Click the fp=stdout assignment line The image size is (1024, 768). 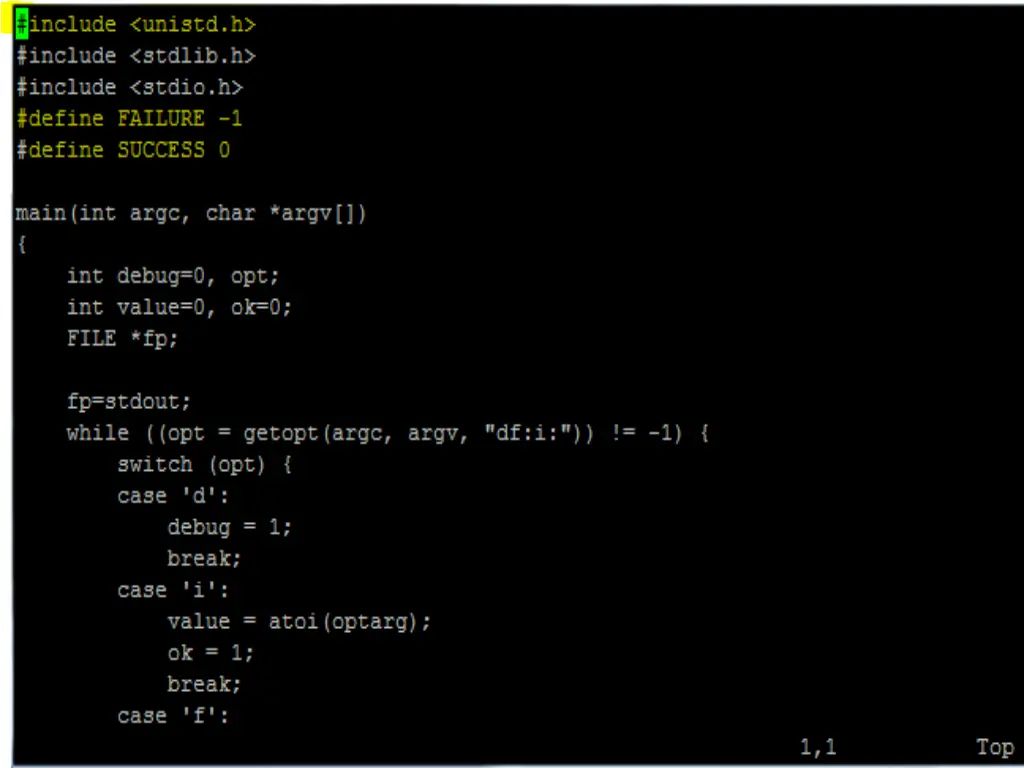129,402
